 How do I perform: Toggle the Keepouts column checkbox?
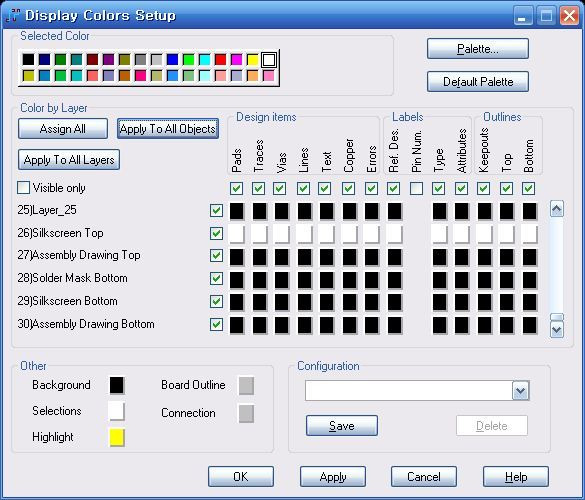click(x=484, y=188)
